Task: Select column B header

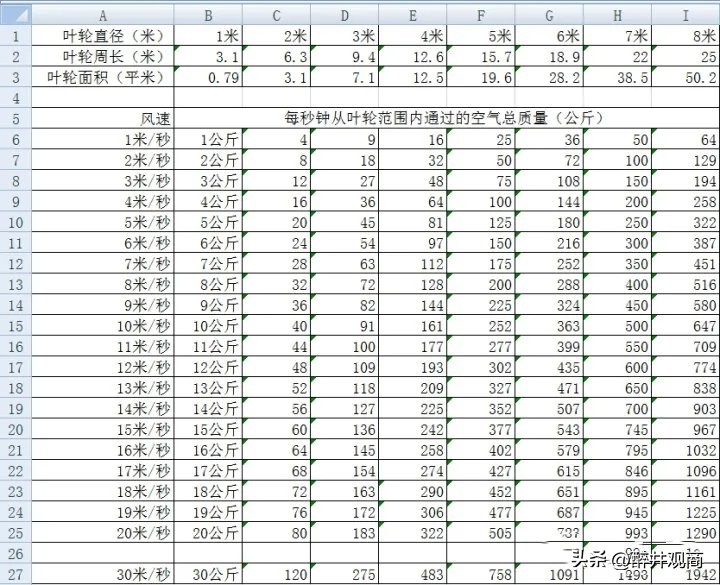Action: (208, 16)
